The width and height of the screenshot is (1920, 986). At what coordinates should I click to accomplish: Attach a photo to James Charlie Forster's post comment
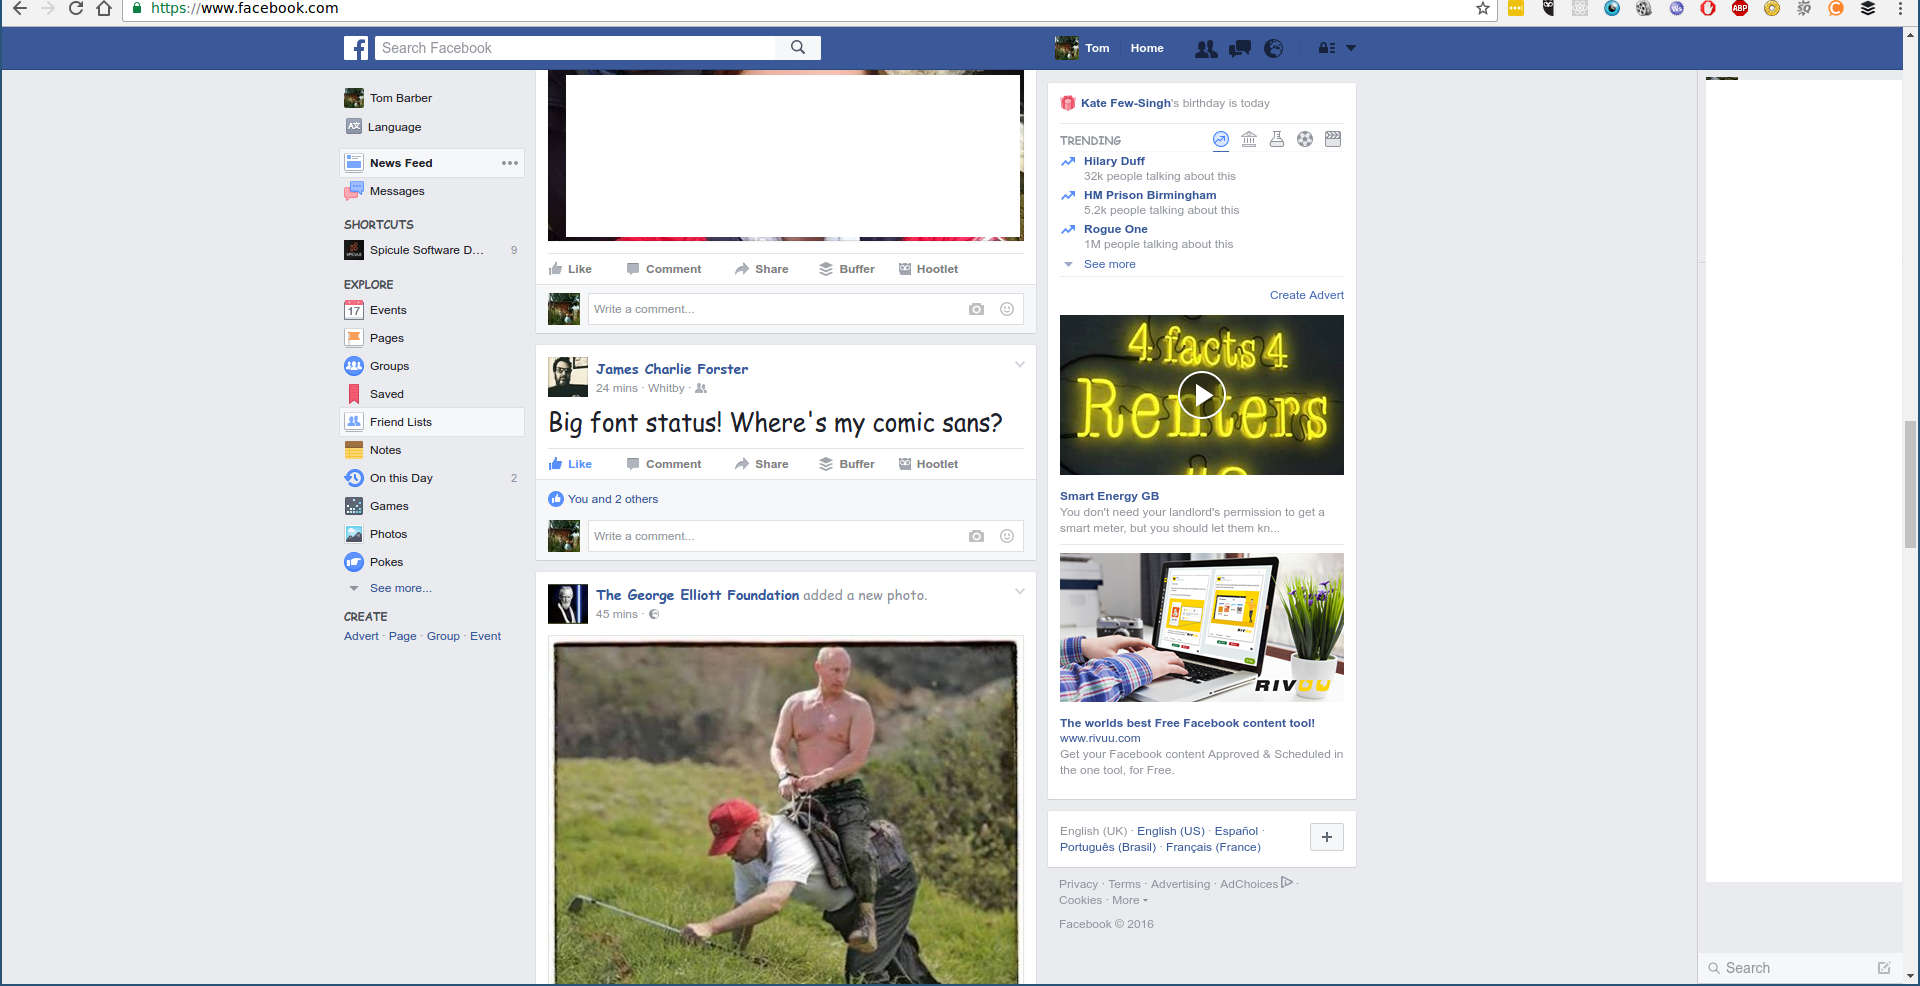[x=976, y=536]
